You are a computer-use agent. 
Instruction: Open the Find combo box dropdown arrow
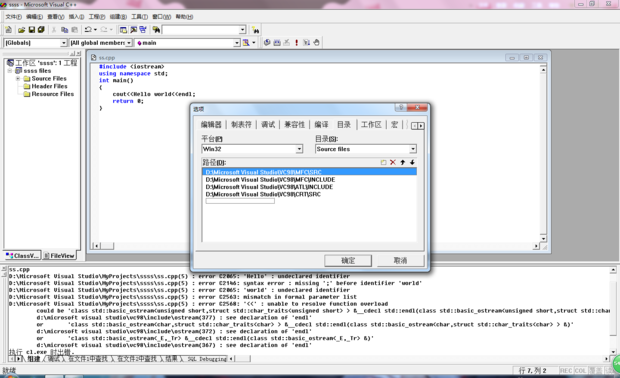[x=242, y=30]
